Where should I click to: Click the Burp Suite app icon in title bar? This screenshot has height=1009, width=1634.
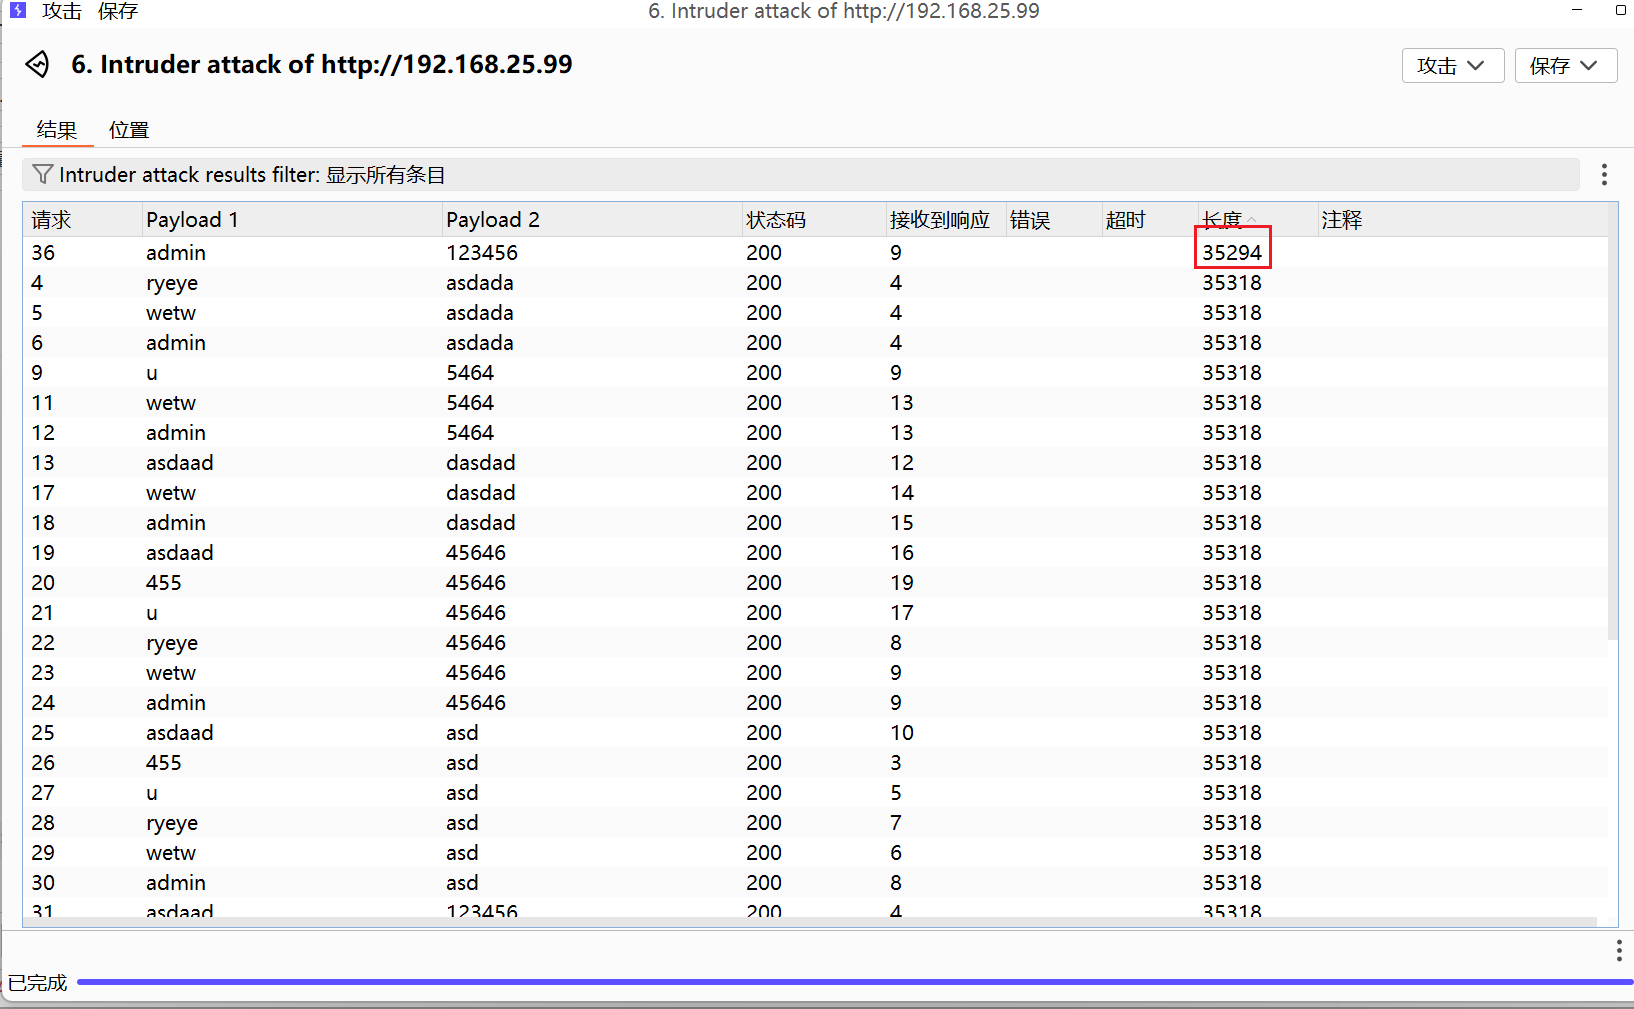click(x=17, y=11)
